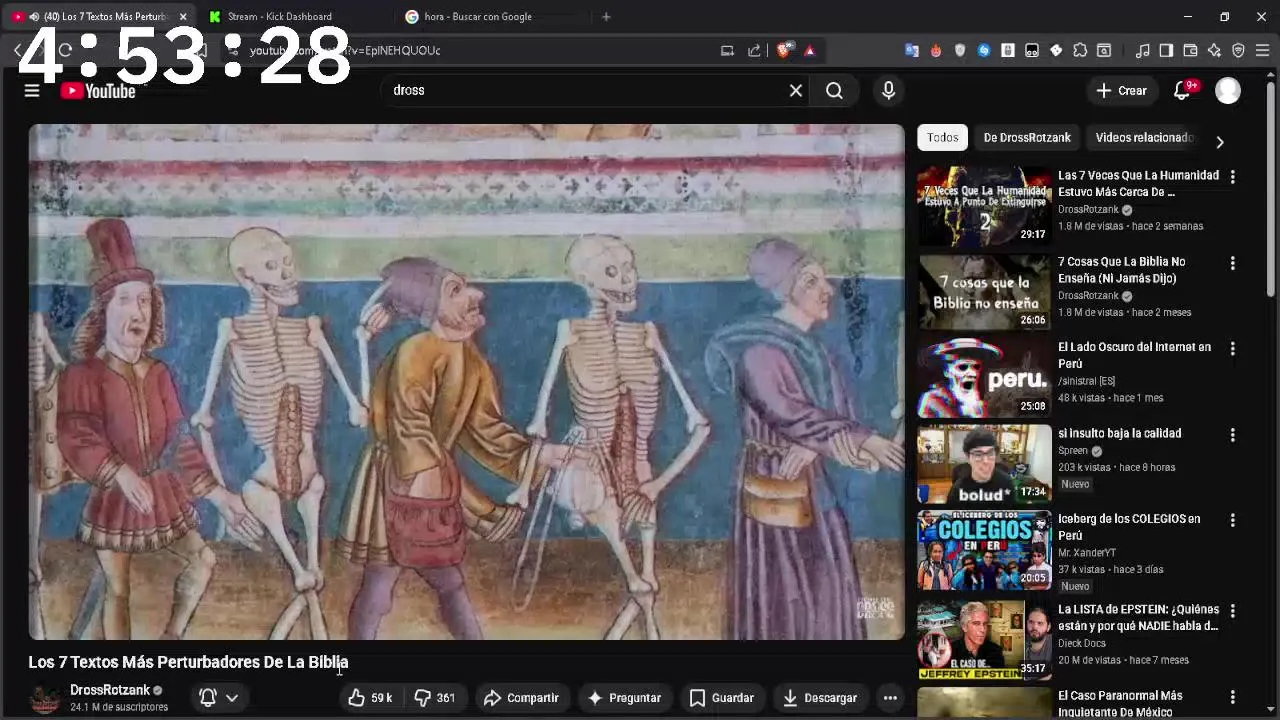Toggle the subscription notification bell
Image resolution: width=1280 pixels, height=720 pixels.
[208, 698]
